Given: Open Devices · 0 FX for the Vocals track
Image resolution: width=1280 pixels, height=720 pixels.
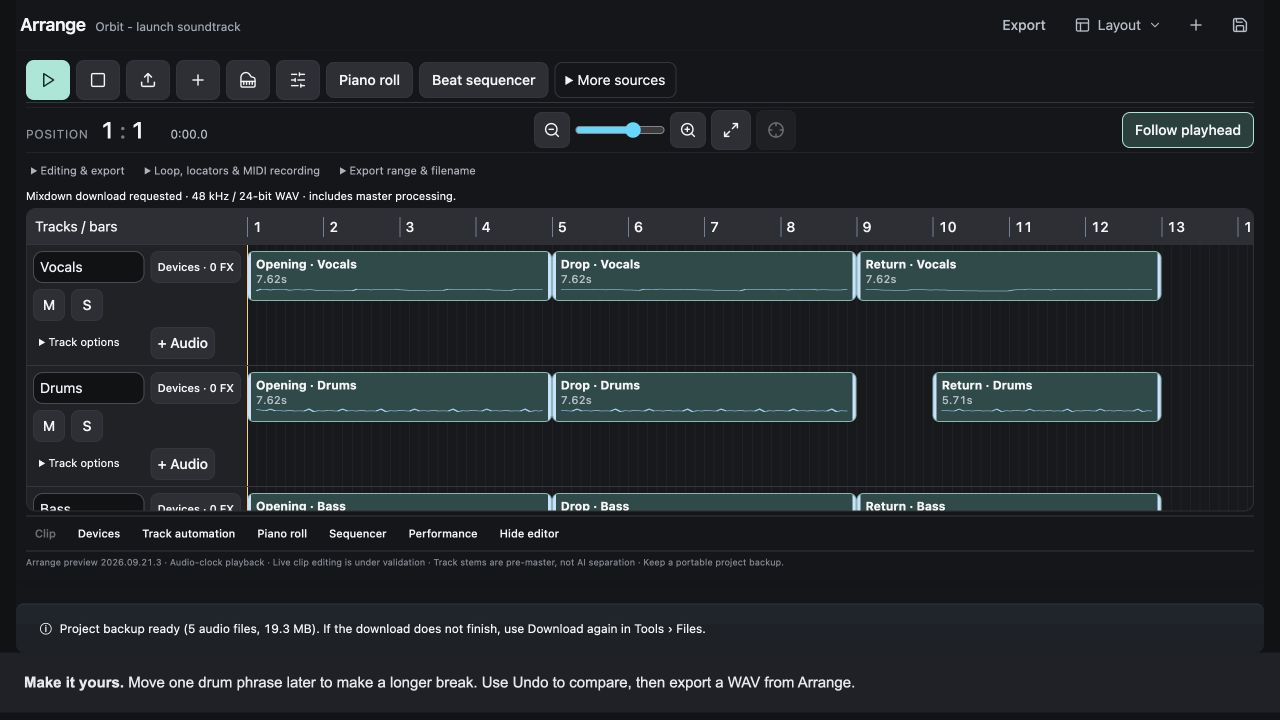Looking at the screenshot, I should (x=196, y=267).
